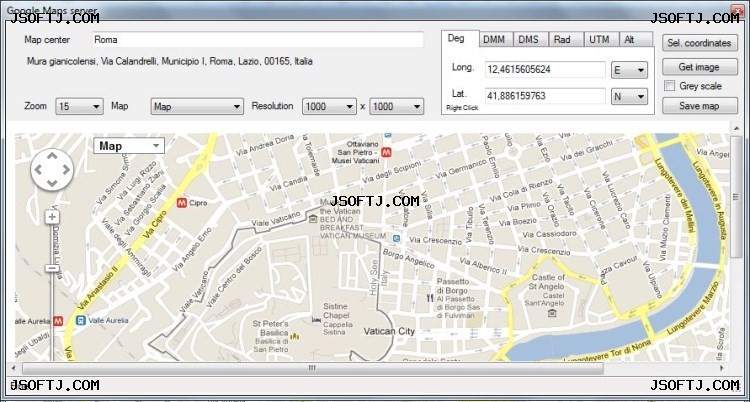Open the longitude E hemisphere dropdown
The image size is (750, 402).
tap(629, 70)
